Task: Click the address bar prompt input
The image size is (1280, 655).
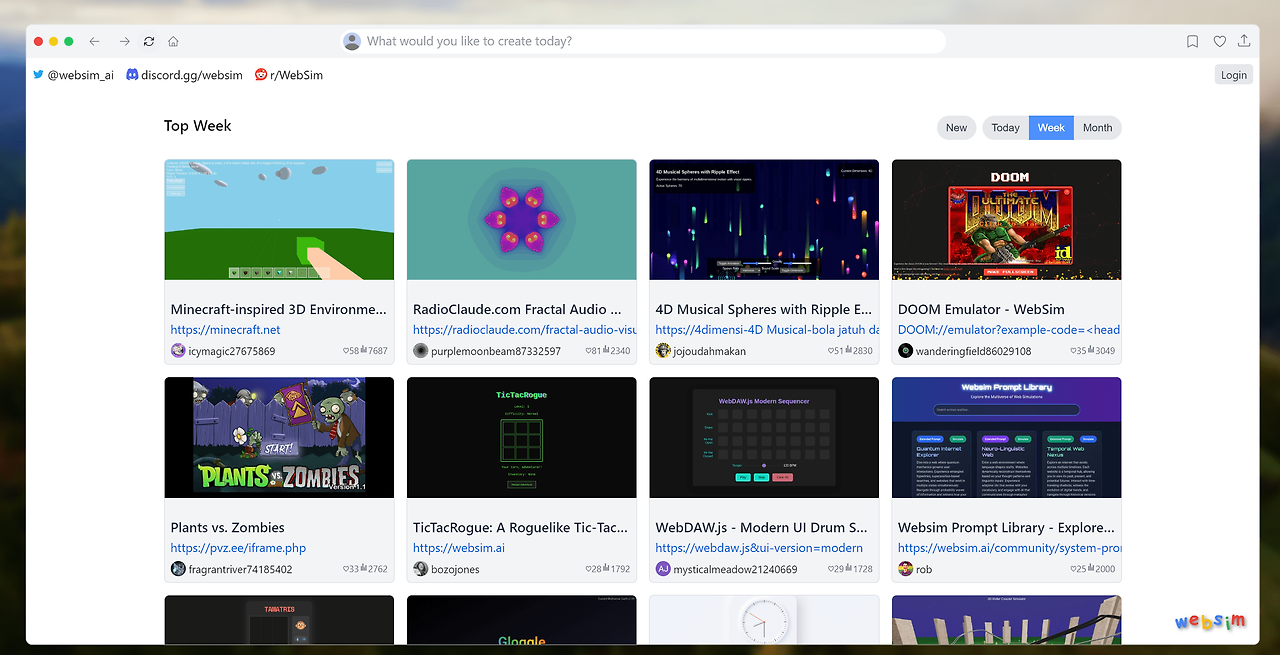Action: pyautogui.click(x=643, y=41)
